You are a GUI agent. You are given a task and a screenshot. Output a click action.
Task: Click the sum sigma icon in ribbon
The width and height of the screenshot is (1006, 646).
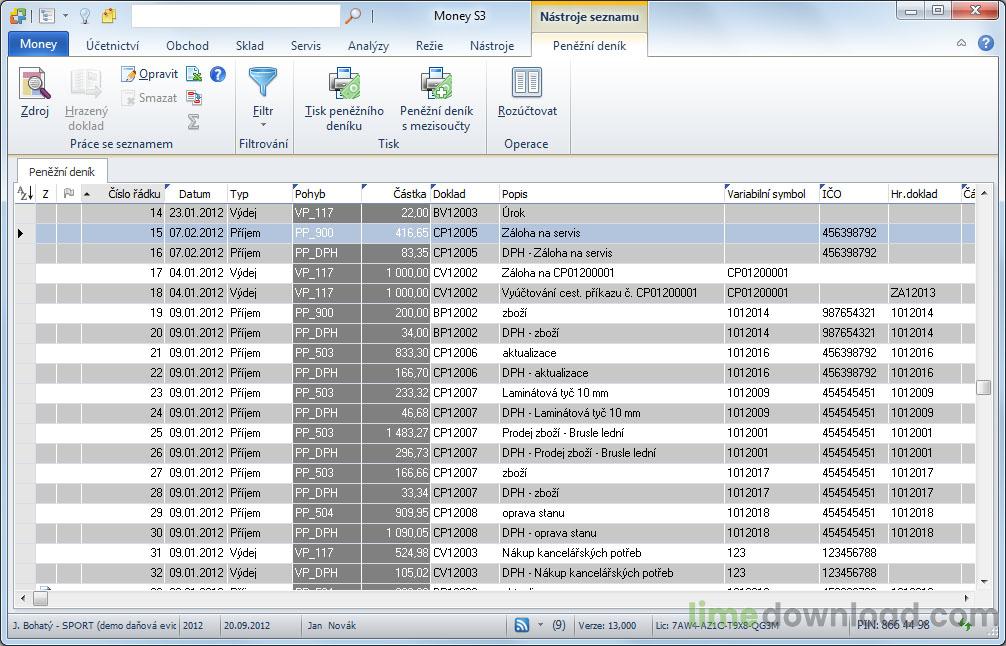tap(193, 121)
